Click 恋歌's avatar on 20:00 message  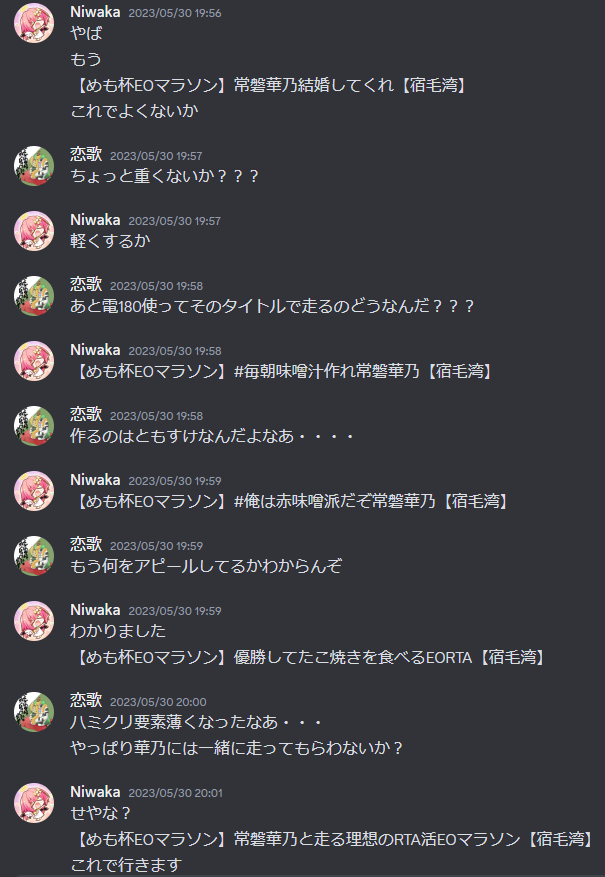(x=34, y=712)
